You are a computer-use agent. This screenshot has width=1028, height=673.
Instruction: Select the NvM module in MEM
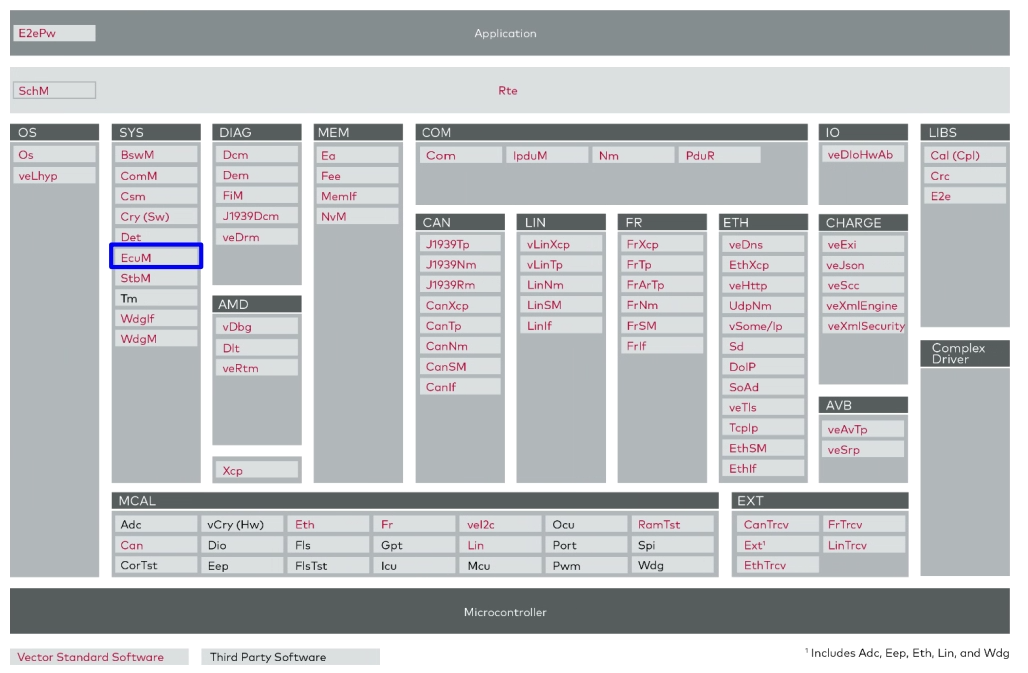357,216
